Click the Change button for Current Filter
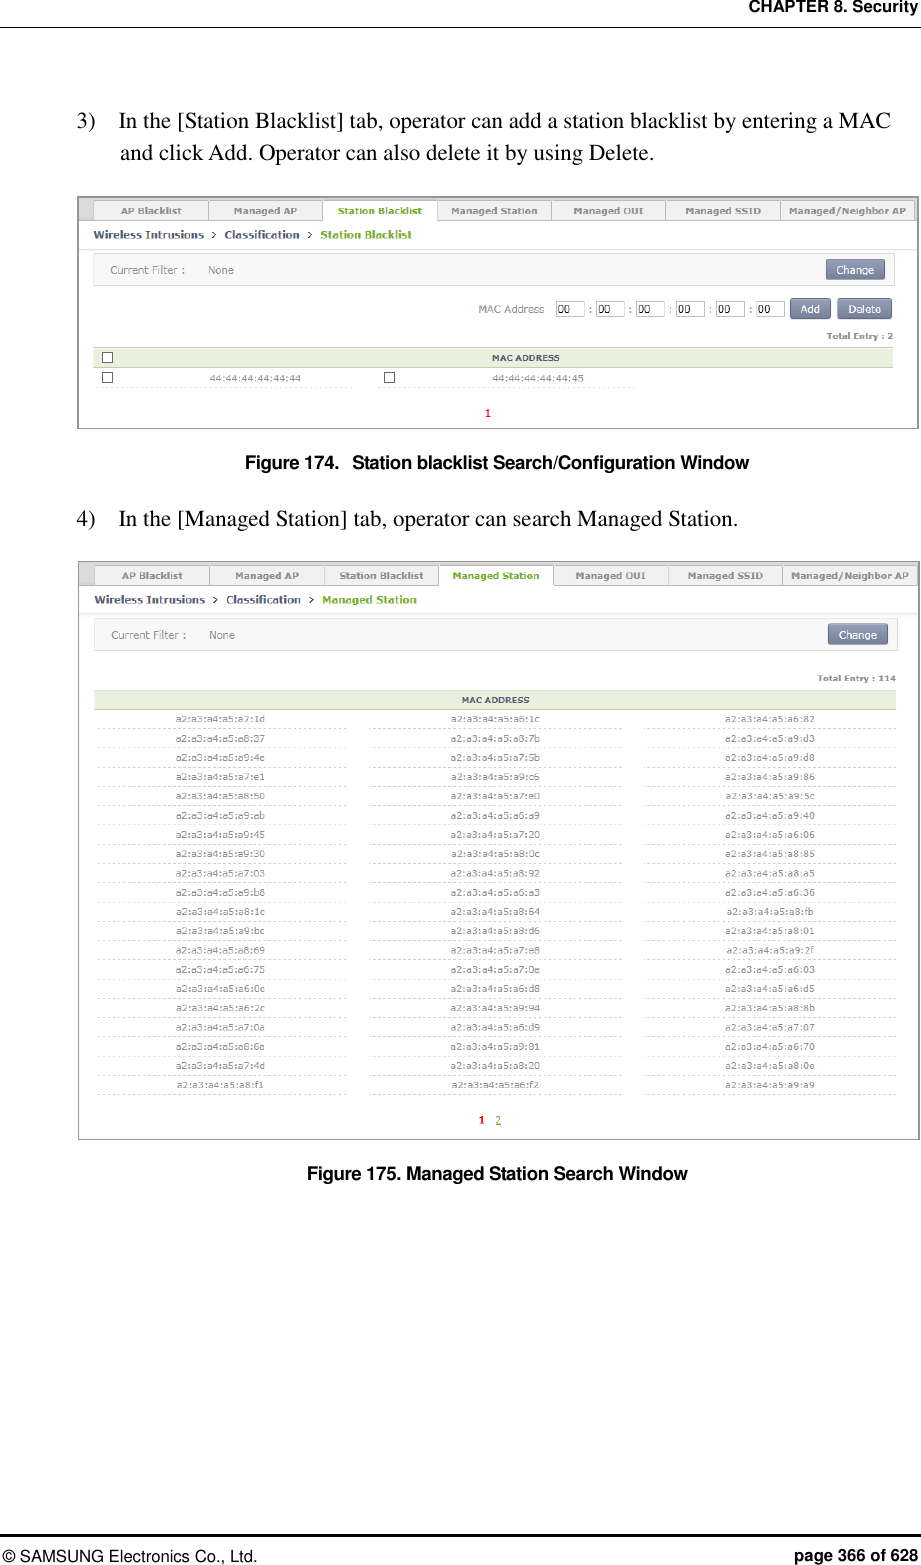Screen dimensions: 921x1565 pos(855,269)
